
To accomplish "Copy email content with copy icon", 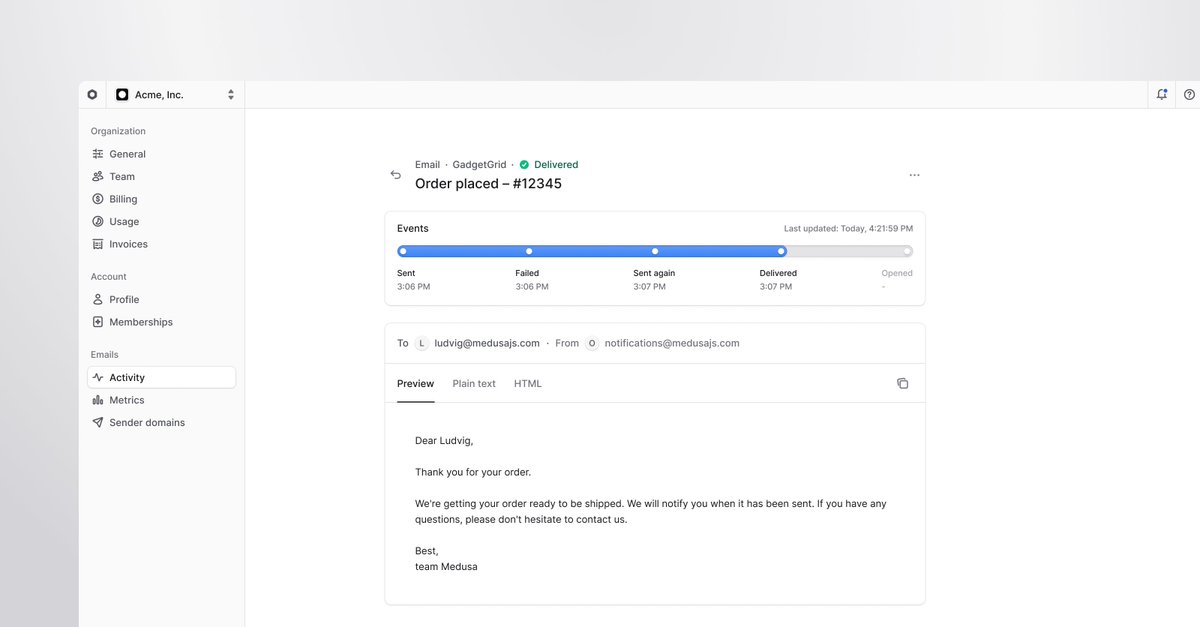I will coord(903,384).
